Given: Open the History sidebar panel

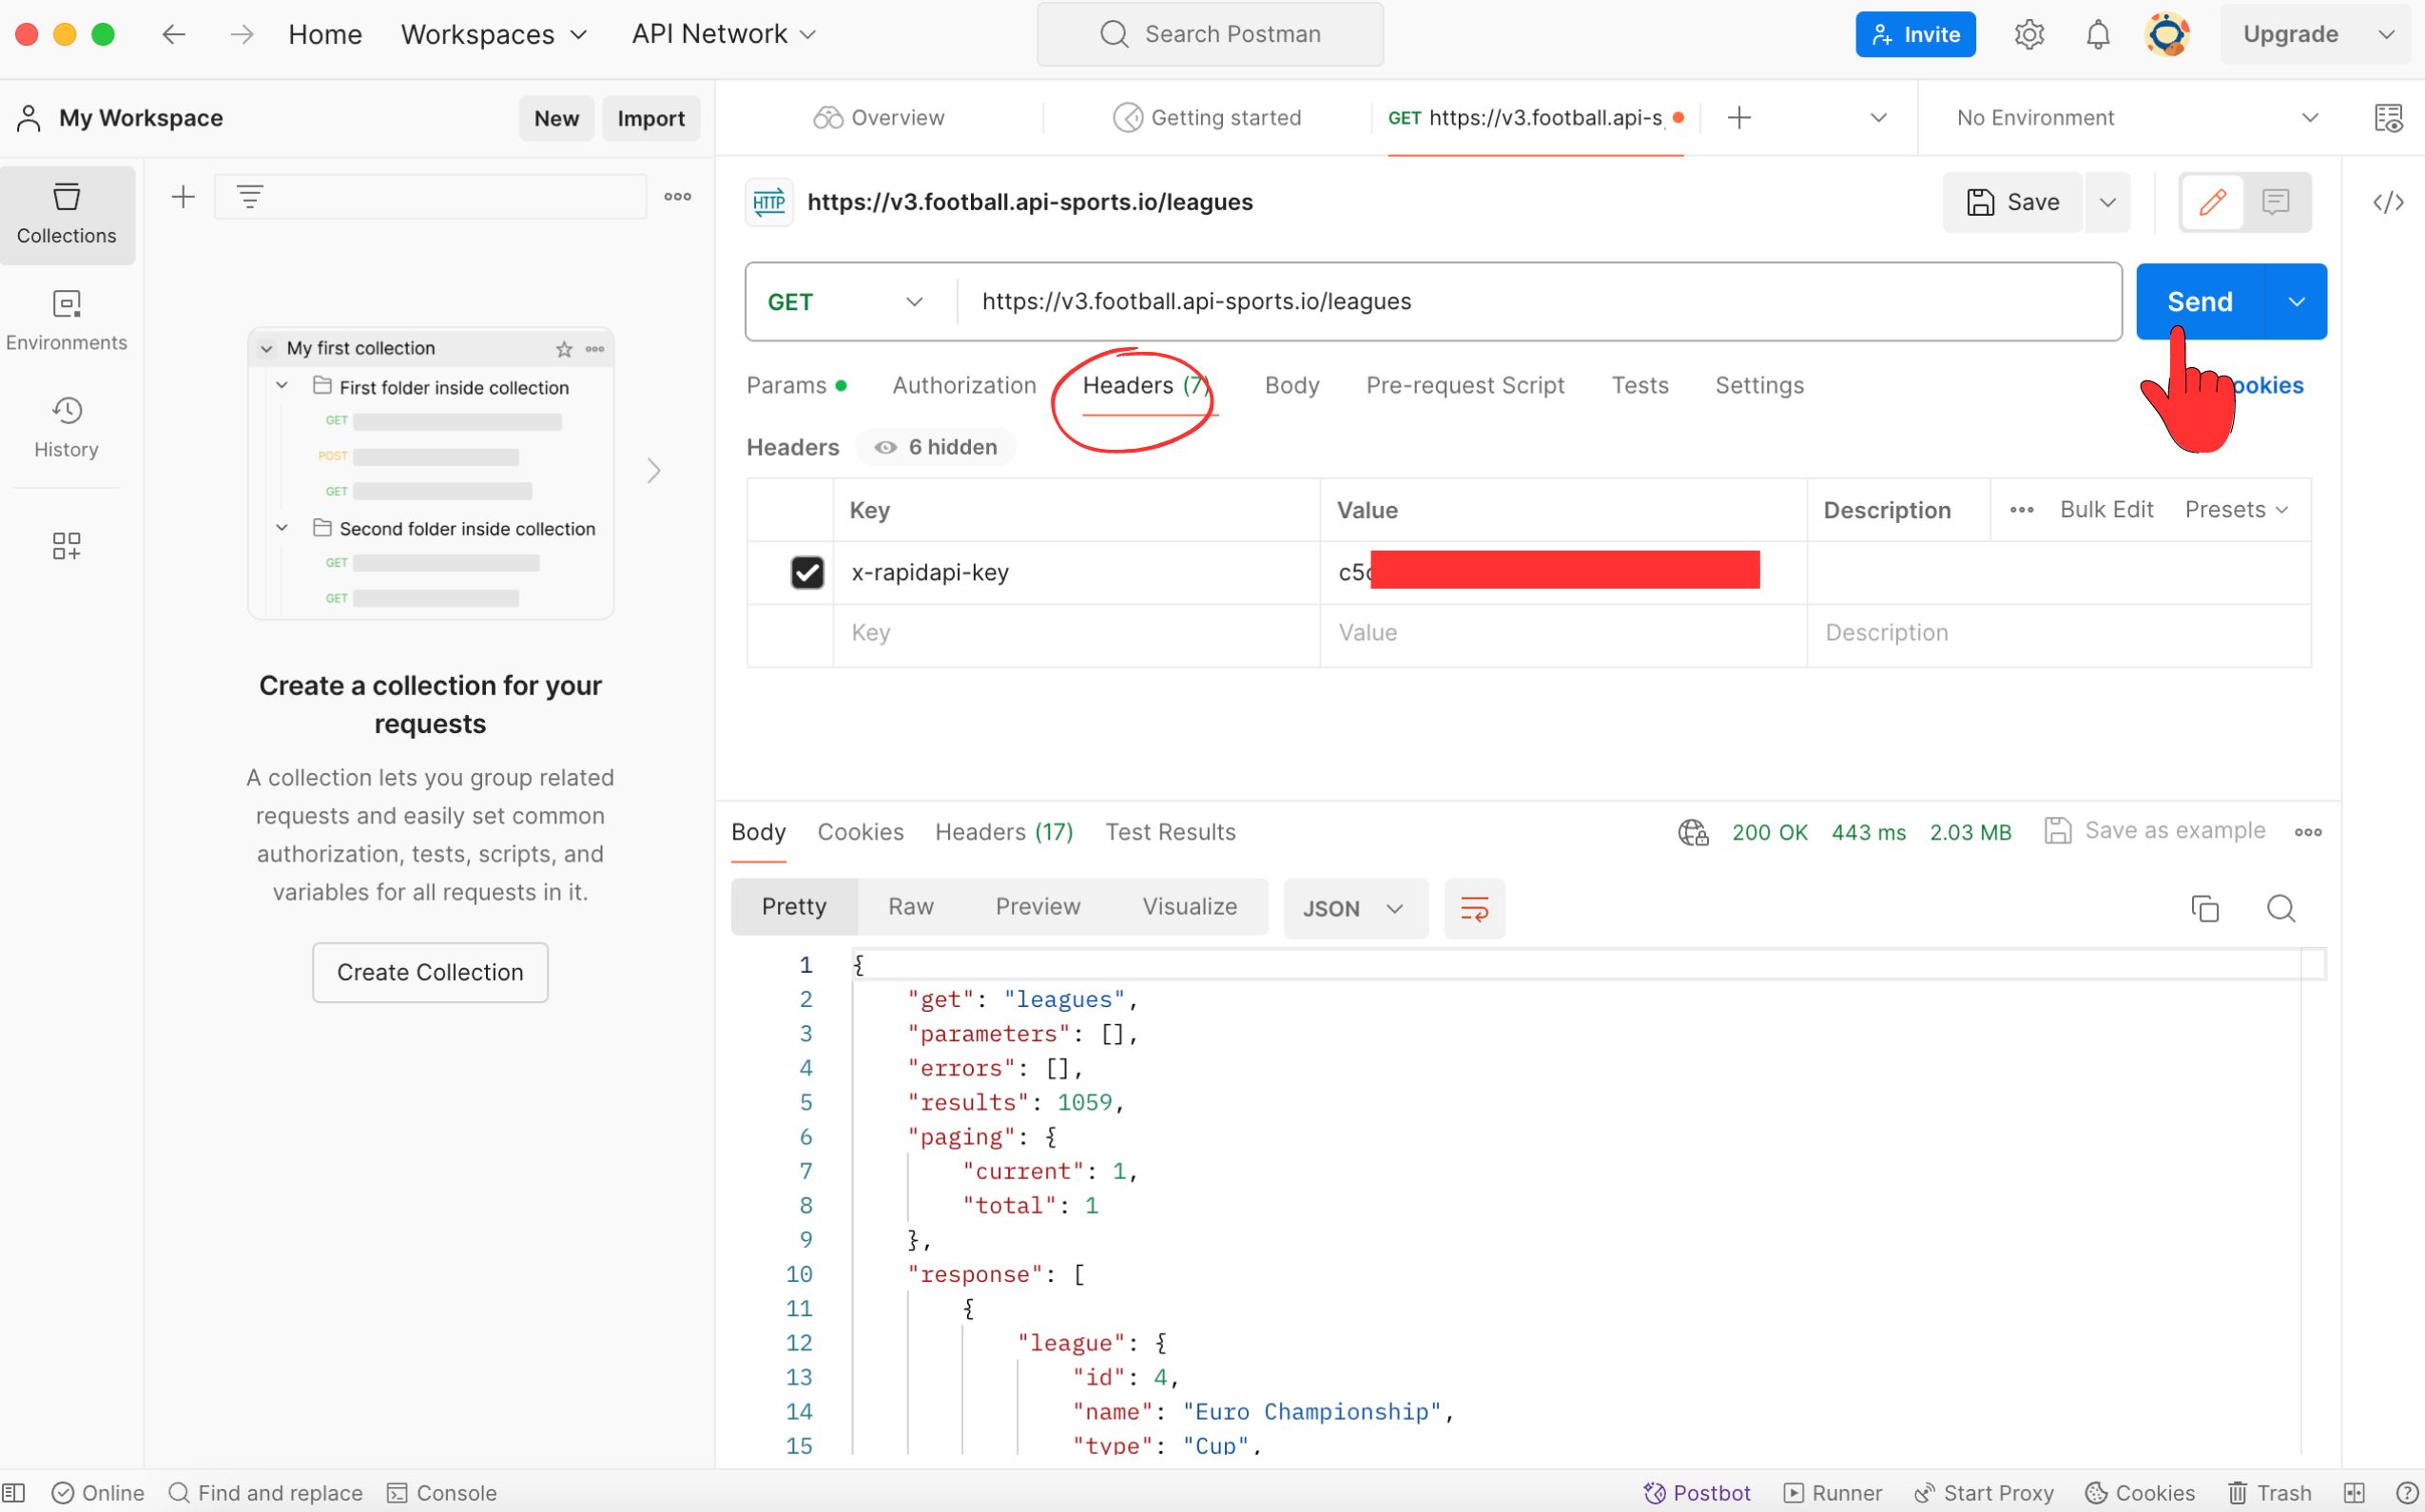Looking at the screenshot, I should pos(67,428).
